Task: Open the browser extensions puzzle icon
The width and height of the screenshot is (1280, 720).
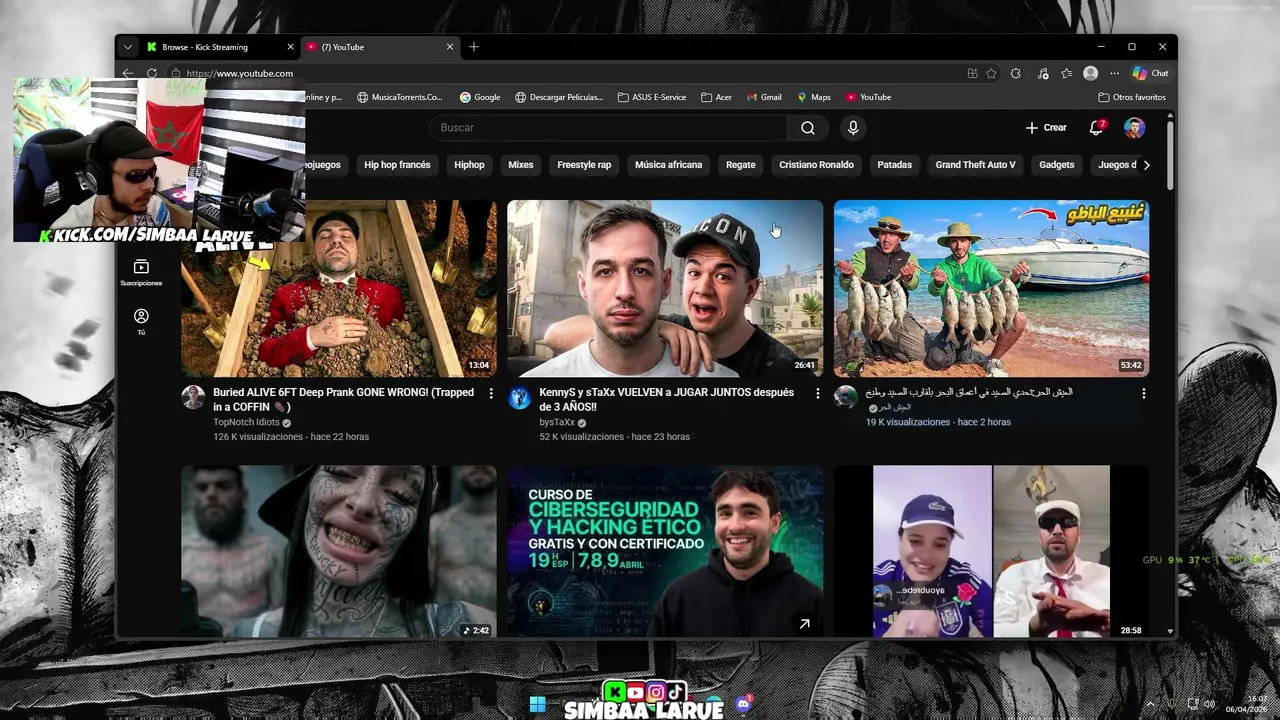Action: pos(1016,73)
